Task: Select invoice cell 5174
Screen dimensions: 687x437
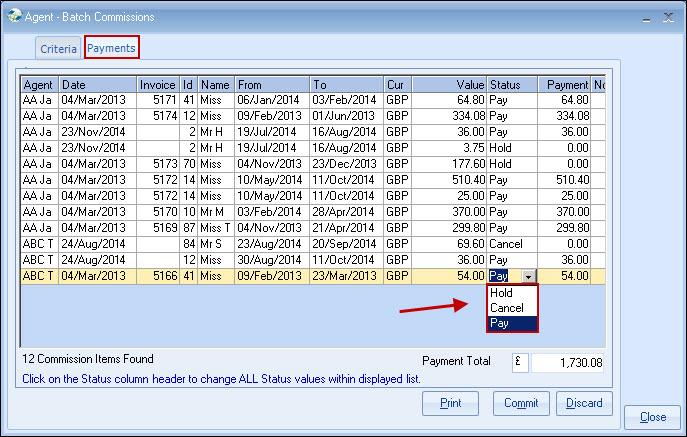Action: point(158,116)
